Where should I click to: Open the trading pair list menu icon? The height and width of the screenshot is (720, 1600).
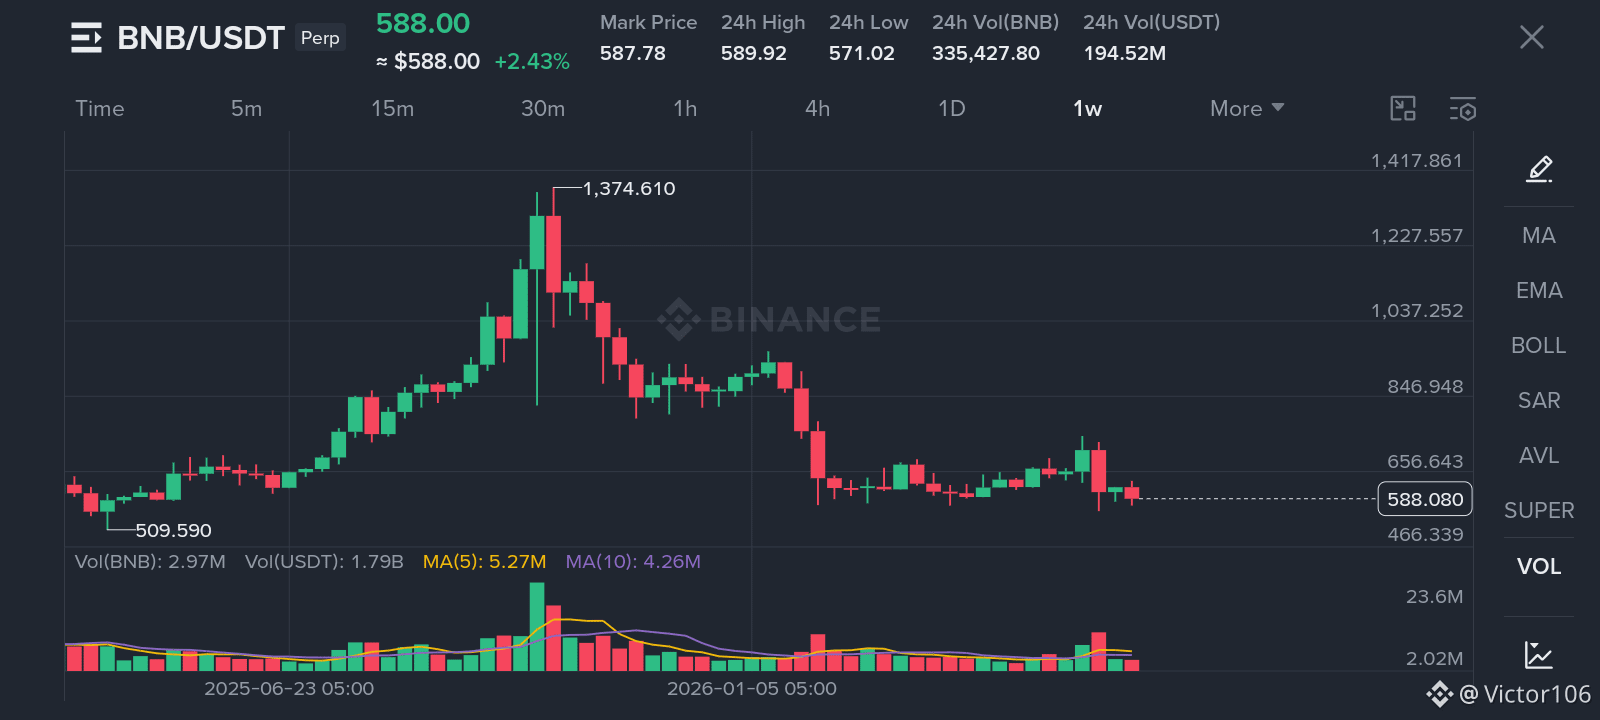point(86,38)
